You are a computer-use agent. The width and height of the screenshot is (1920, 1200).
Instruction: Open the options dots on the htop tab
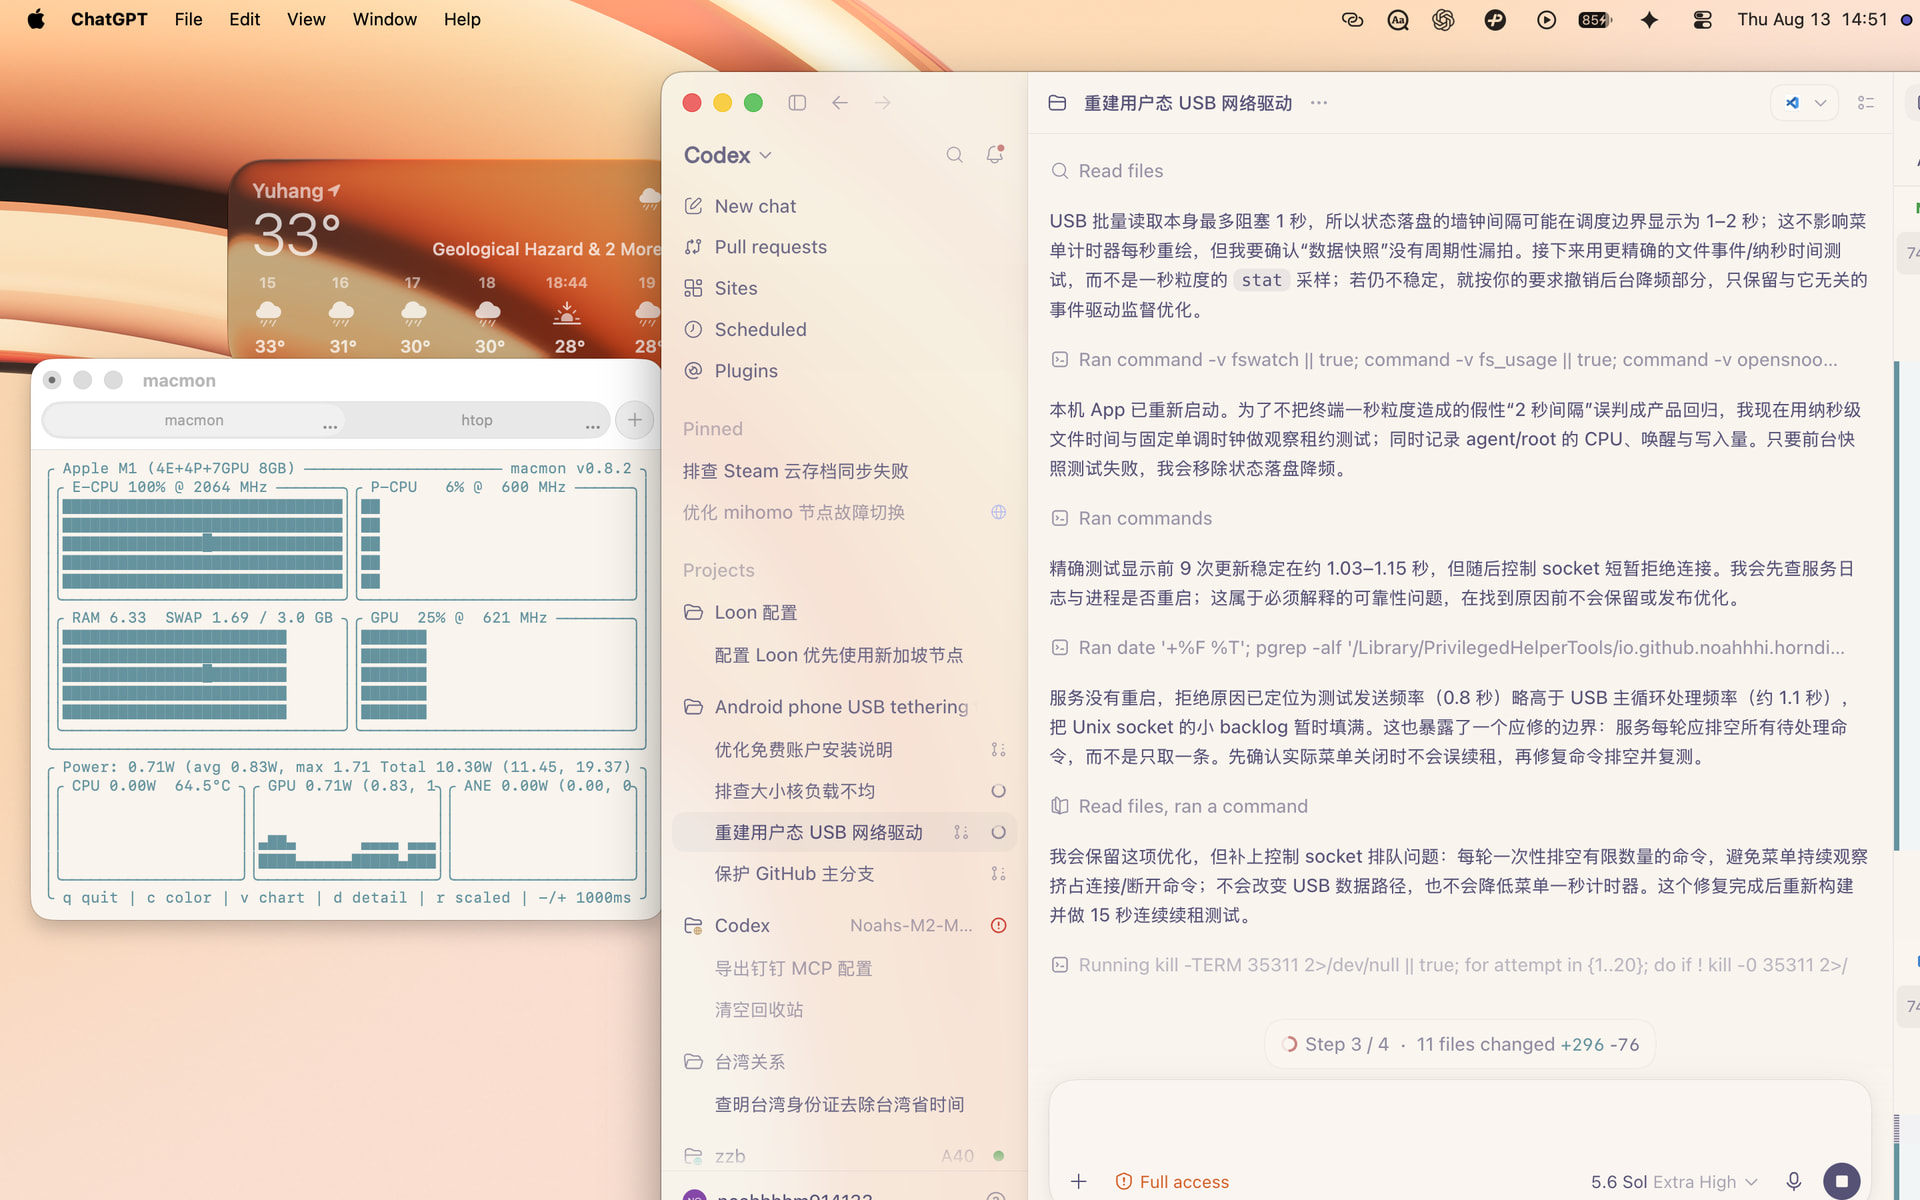pyautogui.click(x=593, y=427)
